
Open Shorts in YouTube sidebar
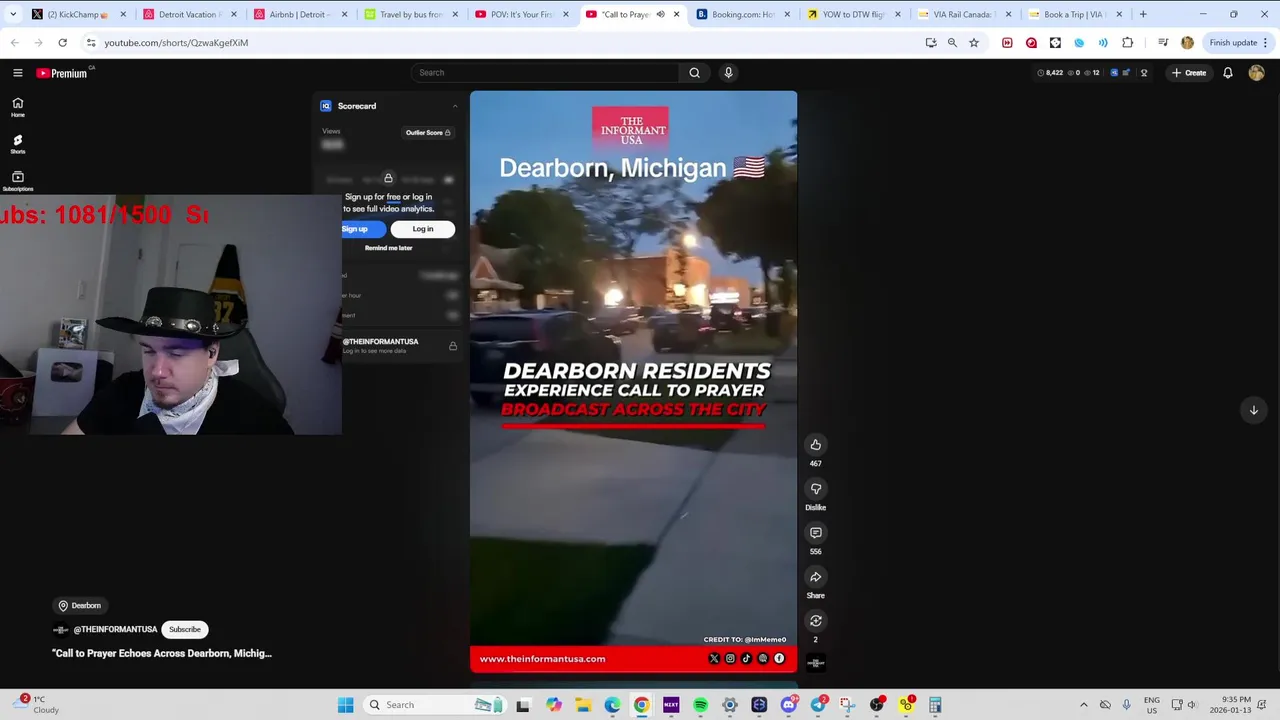point(17,144)
